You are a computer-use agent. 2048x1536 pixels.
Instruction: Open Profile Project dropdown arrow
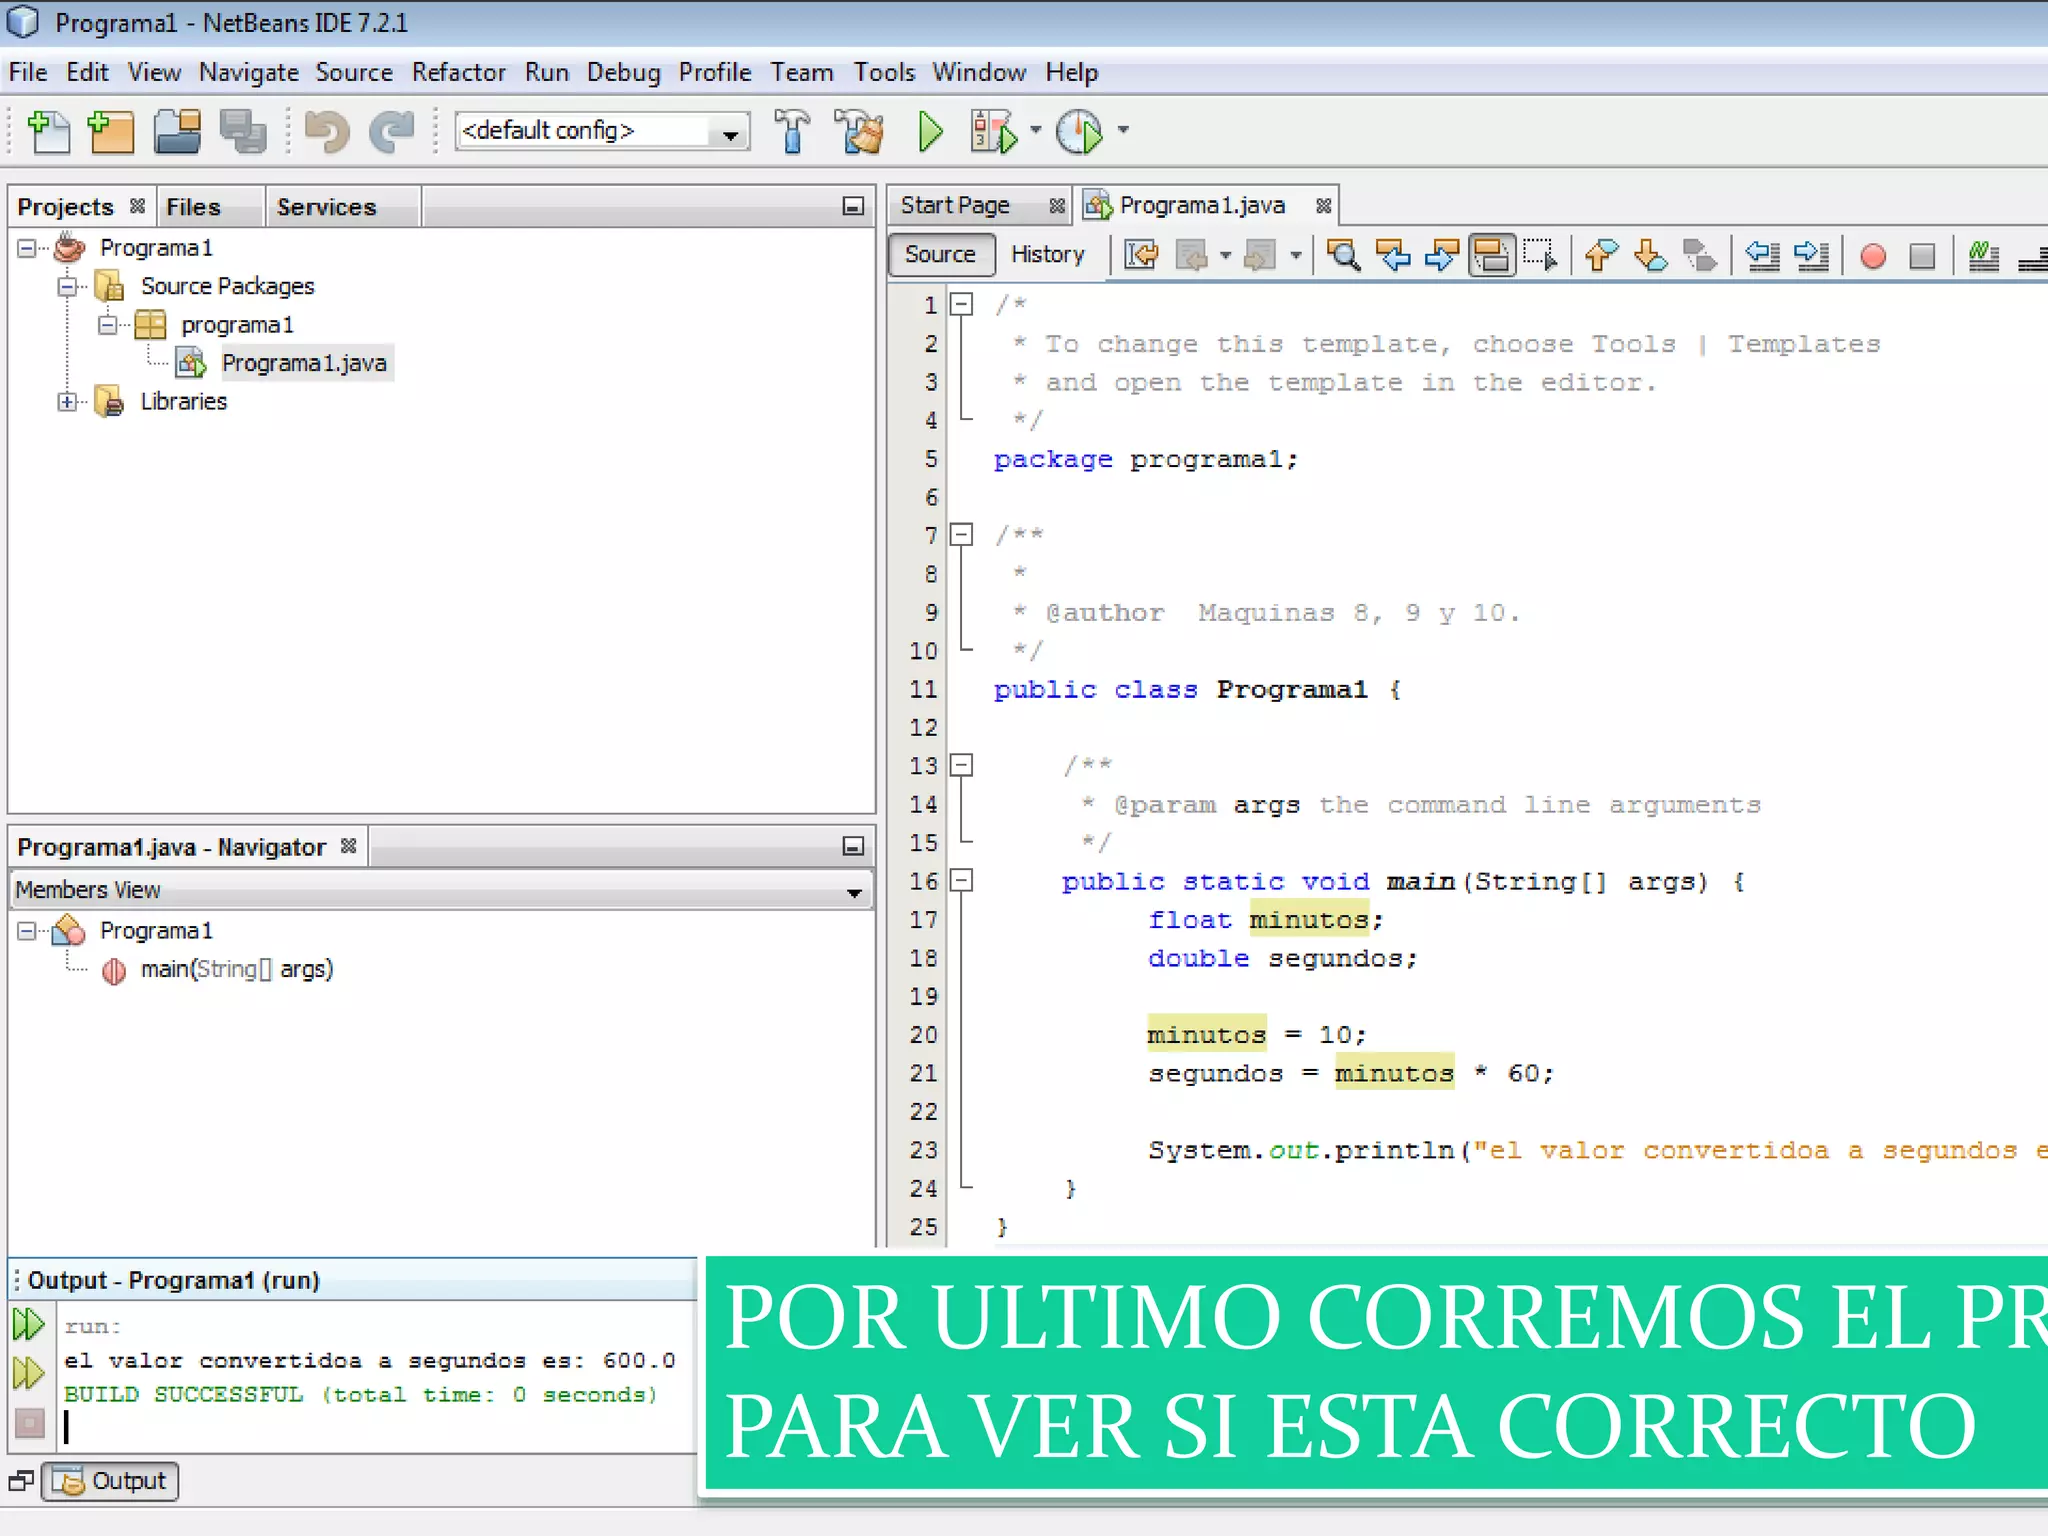(x=1123, y=130)
